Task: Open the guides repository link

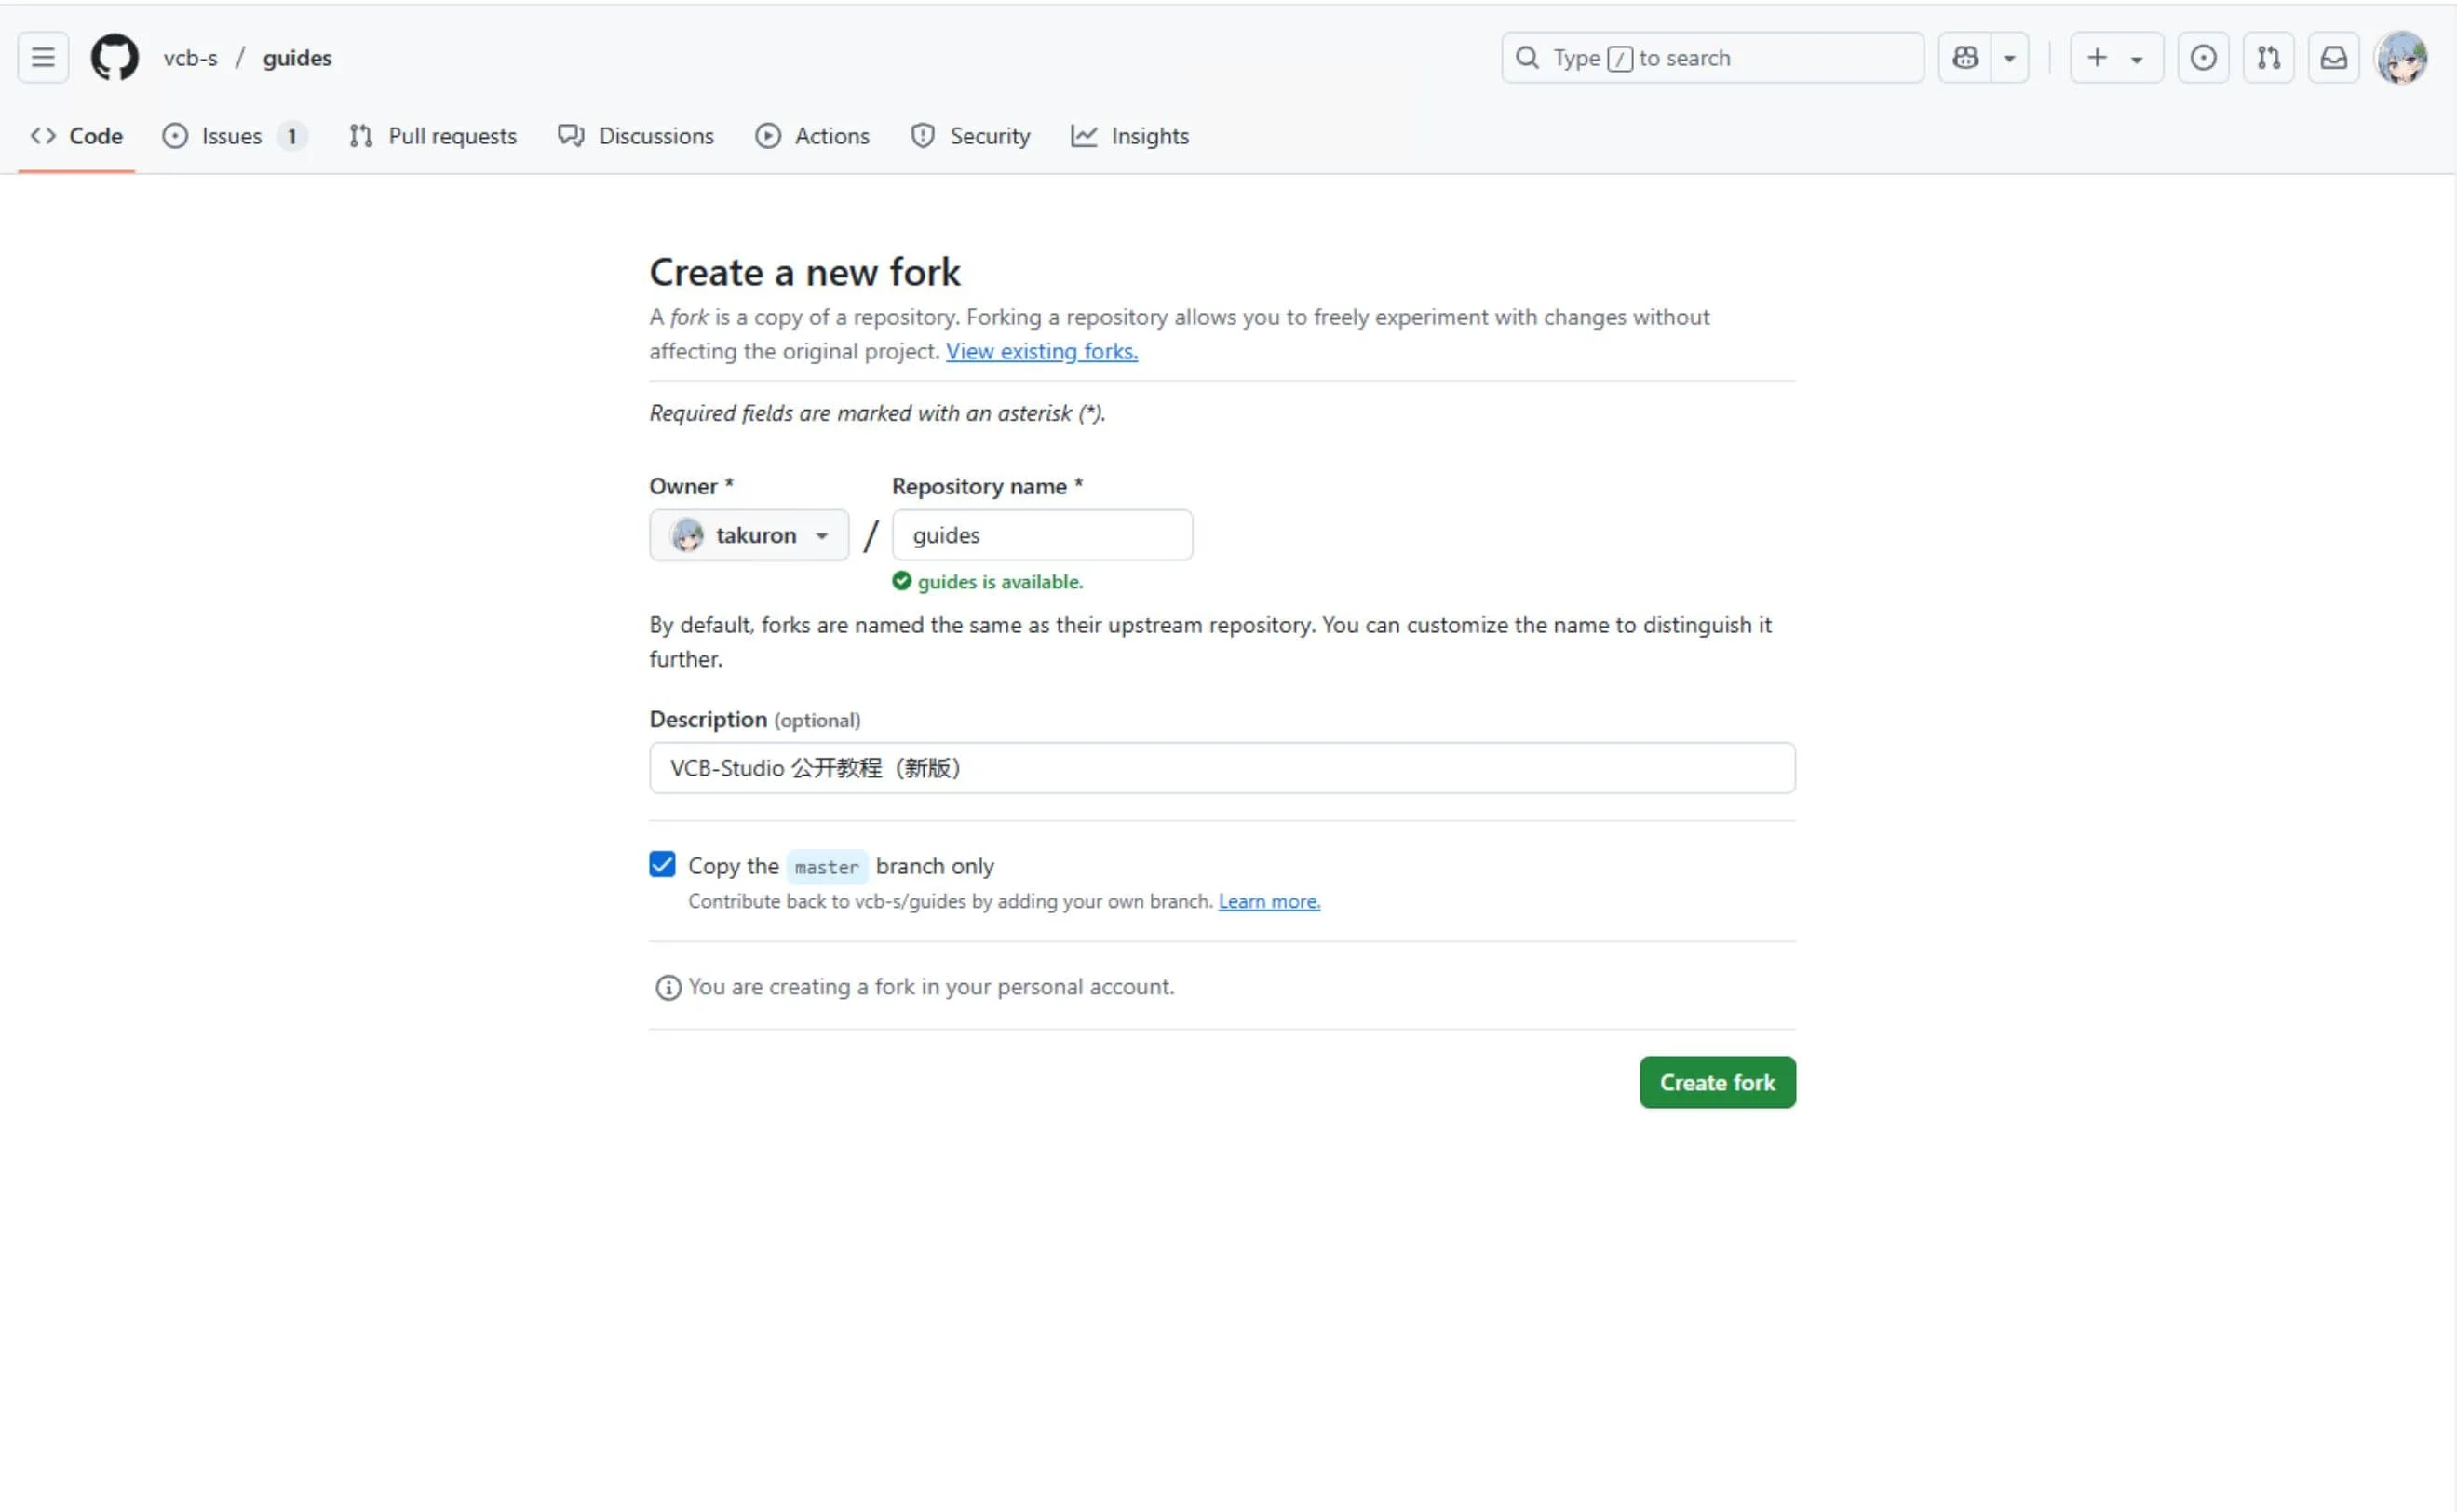Action: tap(297, 58)
